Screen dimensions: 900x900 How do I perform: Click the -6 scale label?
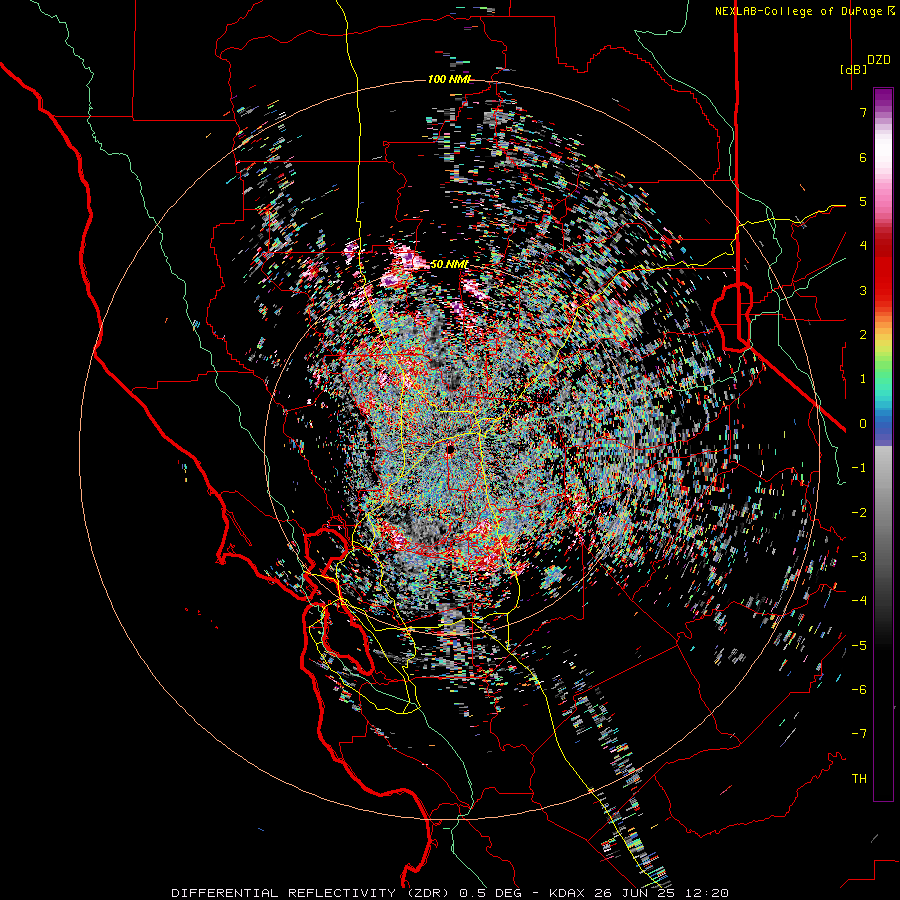coord(859,689)
